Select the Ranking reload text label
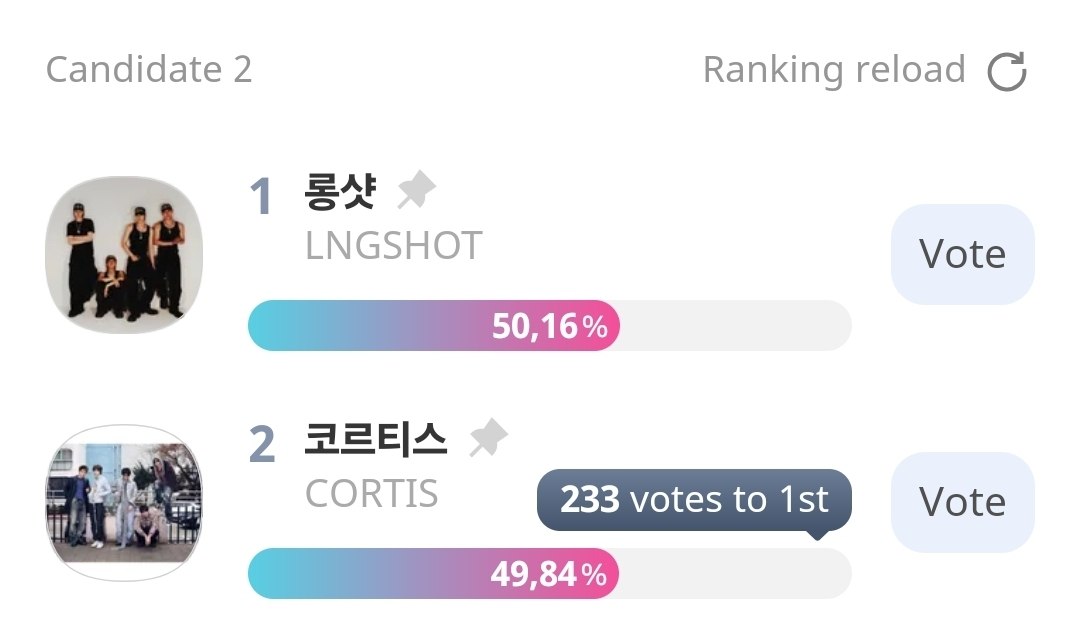 click(834, 70)
